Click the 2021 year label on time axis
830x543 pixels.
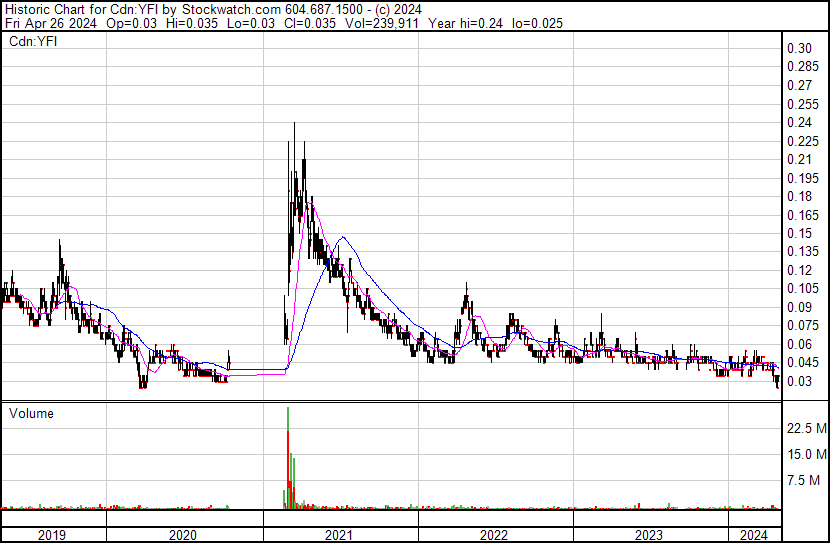(x=339, y=535)
